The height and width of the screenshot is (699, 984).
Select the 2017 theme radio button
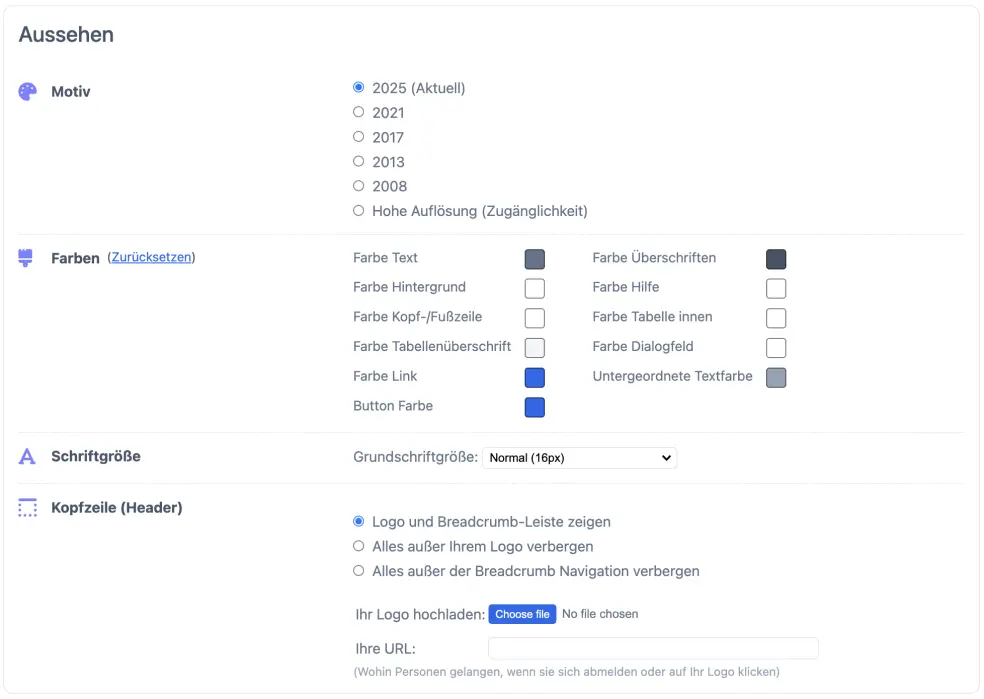click(x=359, y=137)
